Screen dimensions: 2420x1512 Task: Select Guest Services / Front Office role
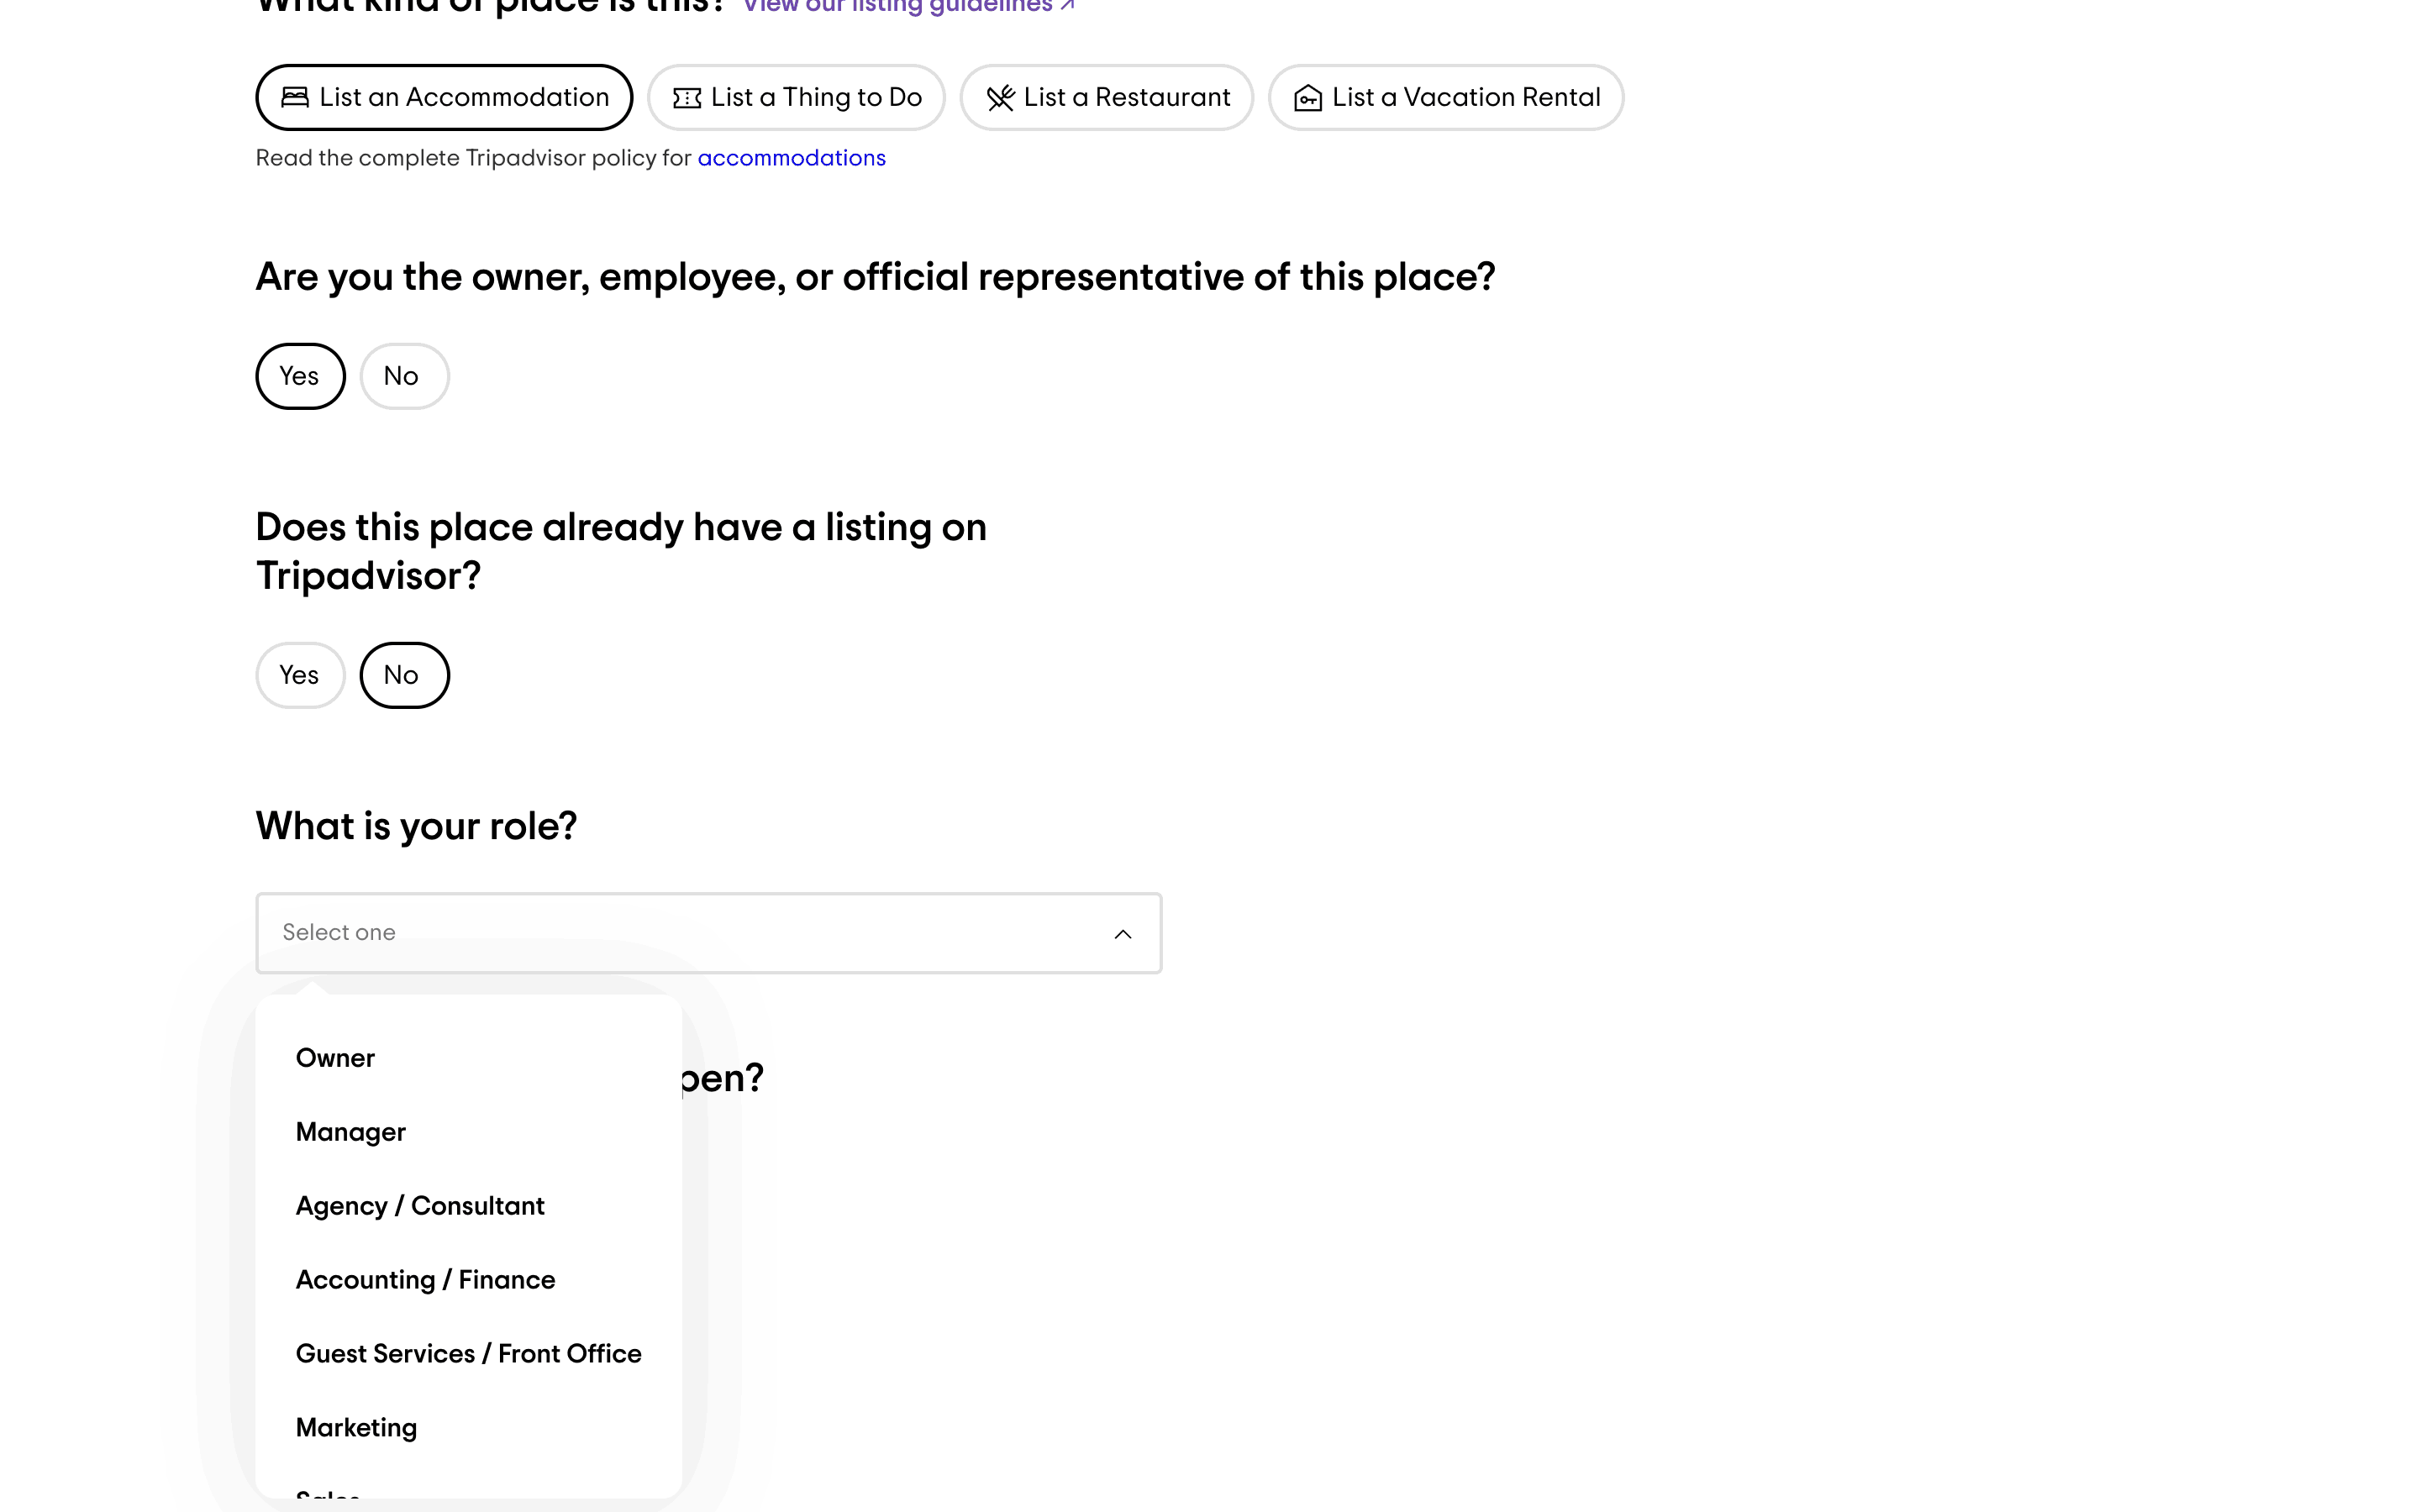pyautogui.click(x=468, y=1354)
